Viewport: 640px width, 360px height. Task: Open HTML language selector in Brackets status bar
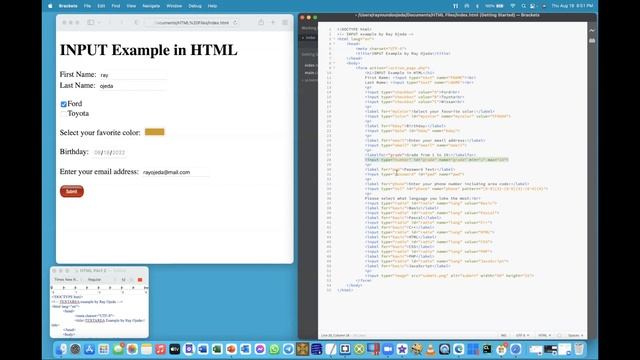click(544, 336)
